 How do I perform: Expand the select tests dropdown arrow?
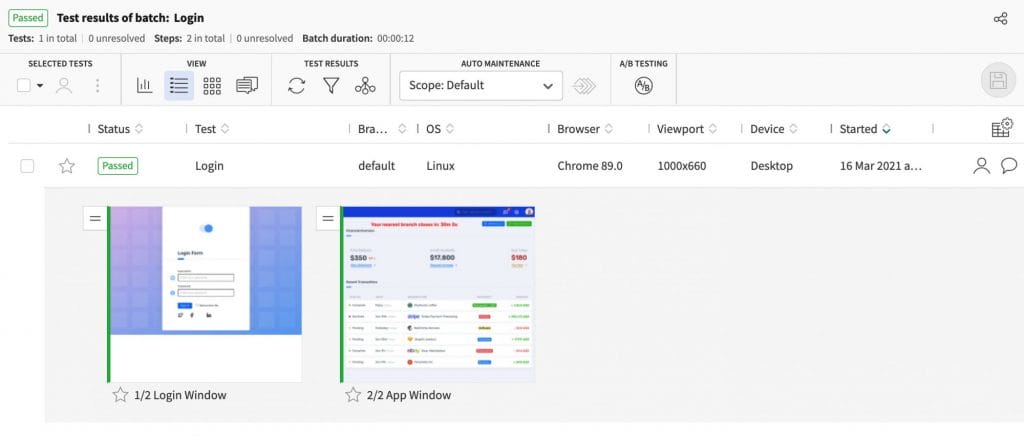(40, 86)
